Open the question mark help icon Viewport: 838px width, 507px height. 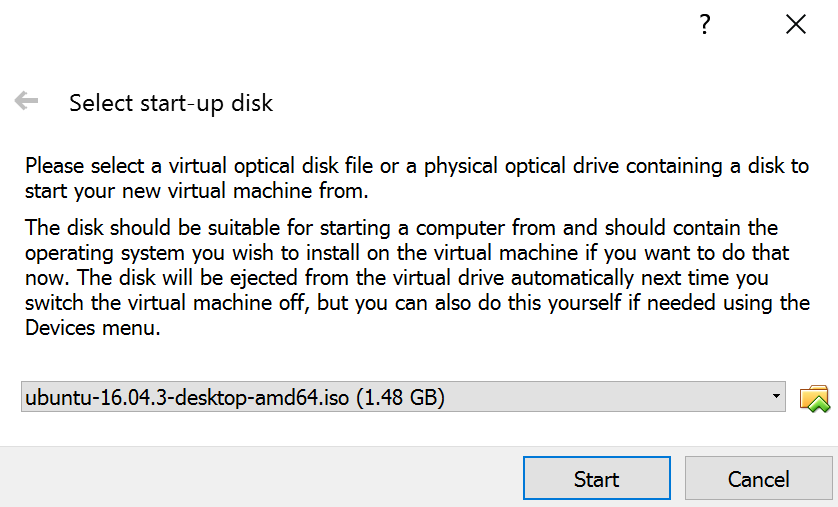[705, 25]
